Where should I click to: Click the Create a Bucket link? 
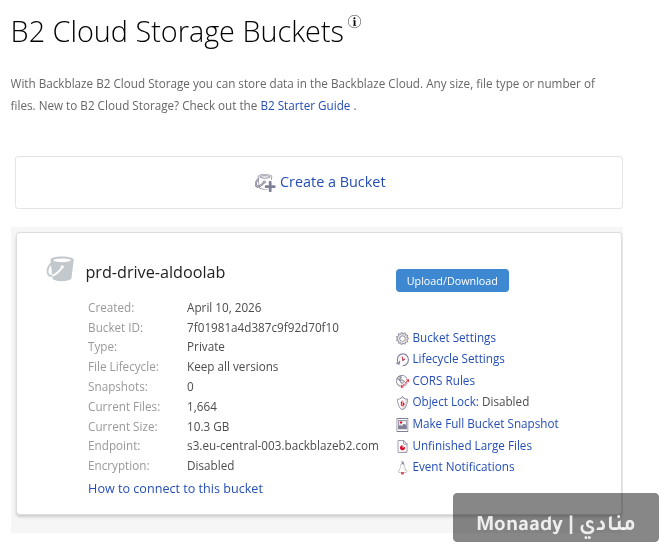pyautogui.click(x=332, y=182)
